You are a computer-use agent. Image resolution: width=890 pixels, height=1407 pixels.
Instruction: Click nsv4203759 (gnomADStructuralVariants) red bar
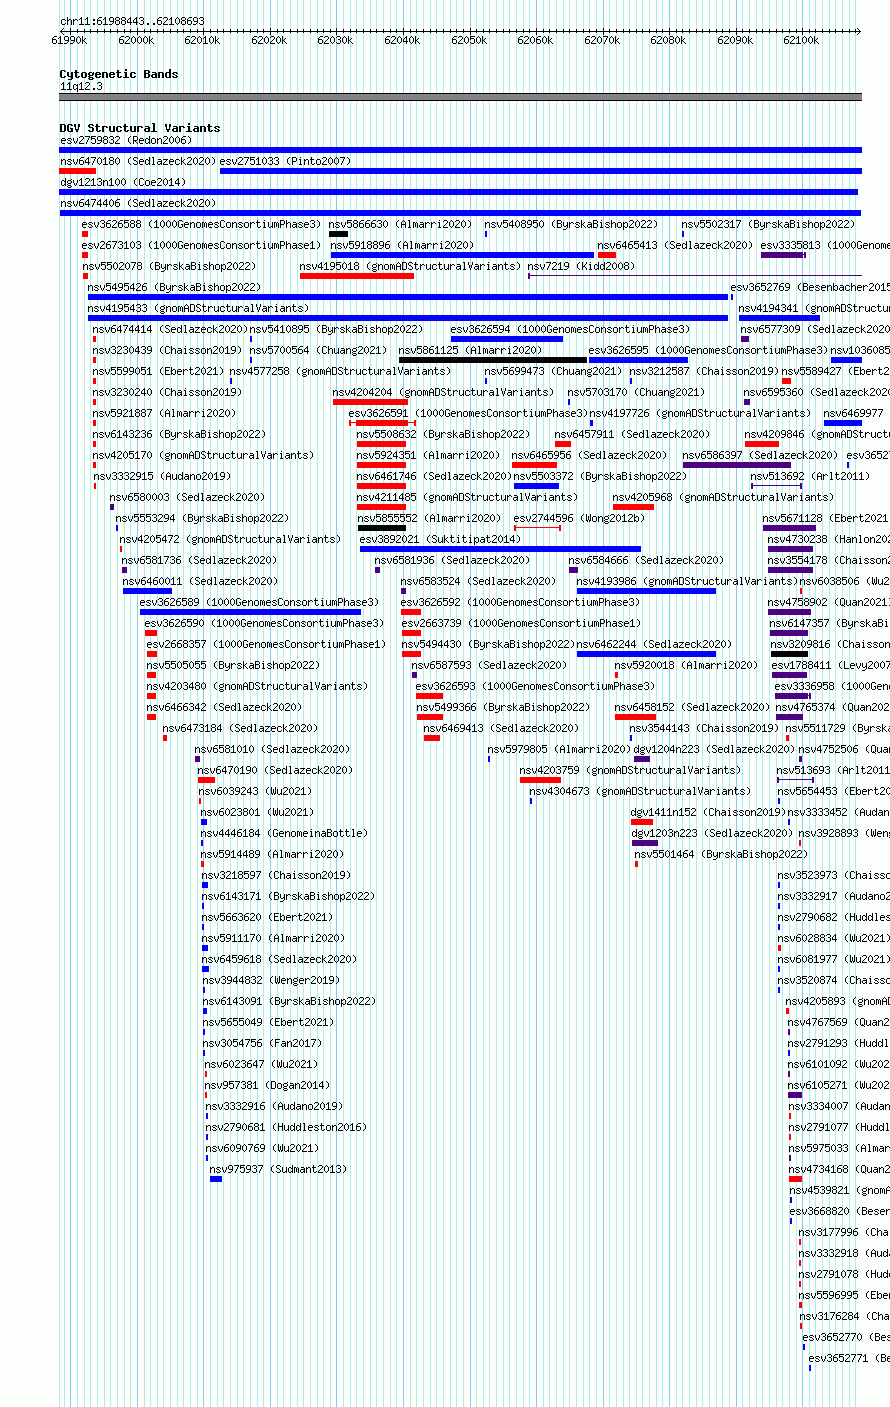(x=540, y=780)
